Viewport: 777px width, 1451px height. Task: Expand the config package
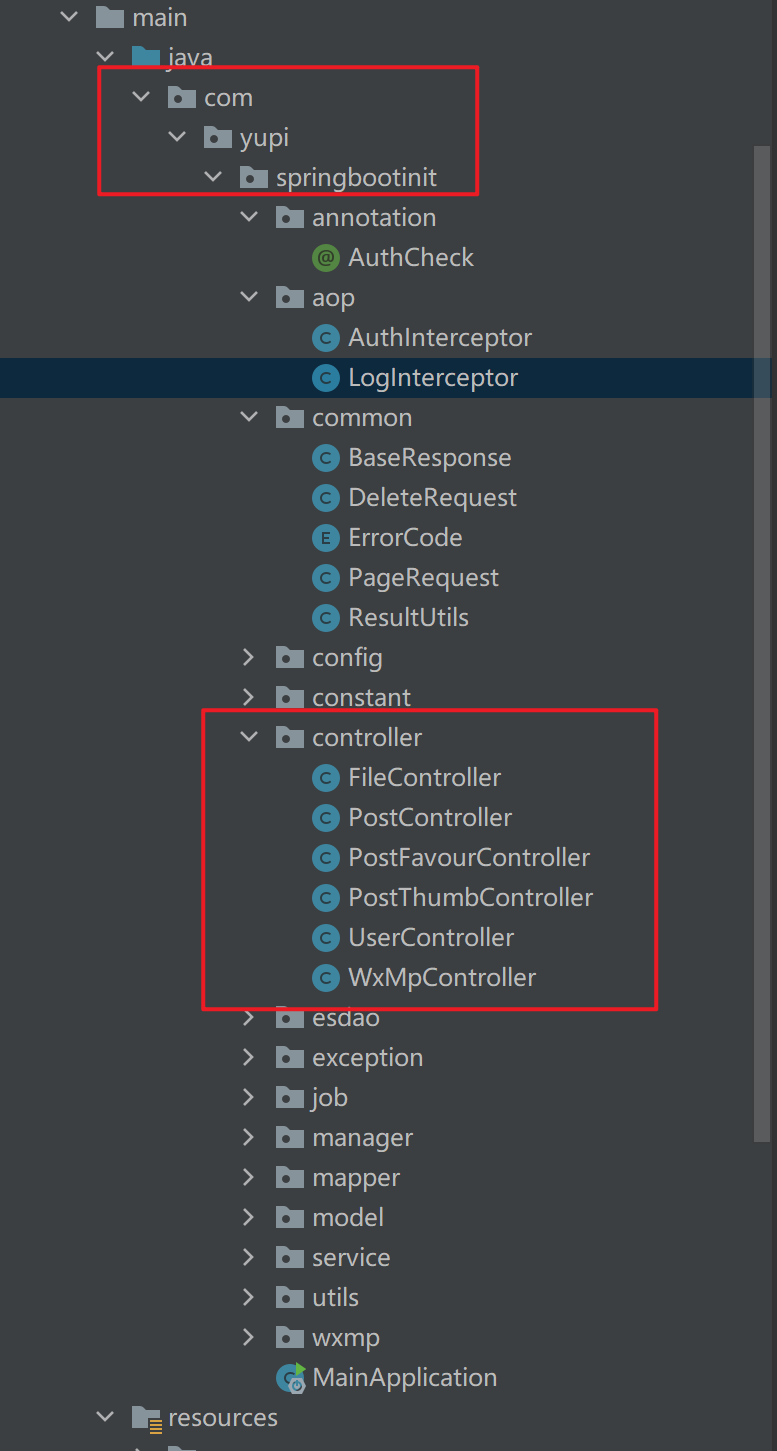coord(249,658)
